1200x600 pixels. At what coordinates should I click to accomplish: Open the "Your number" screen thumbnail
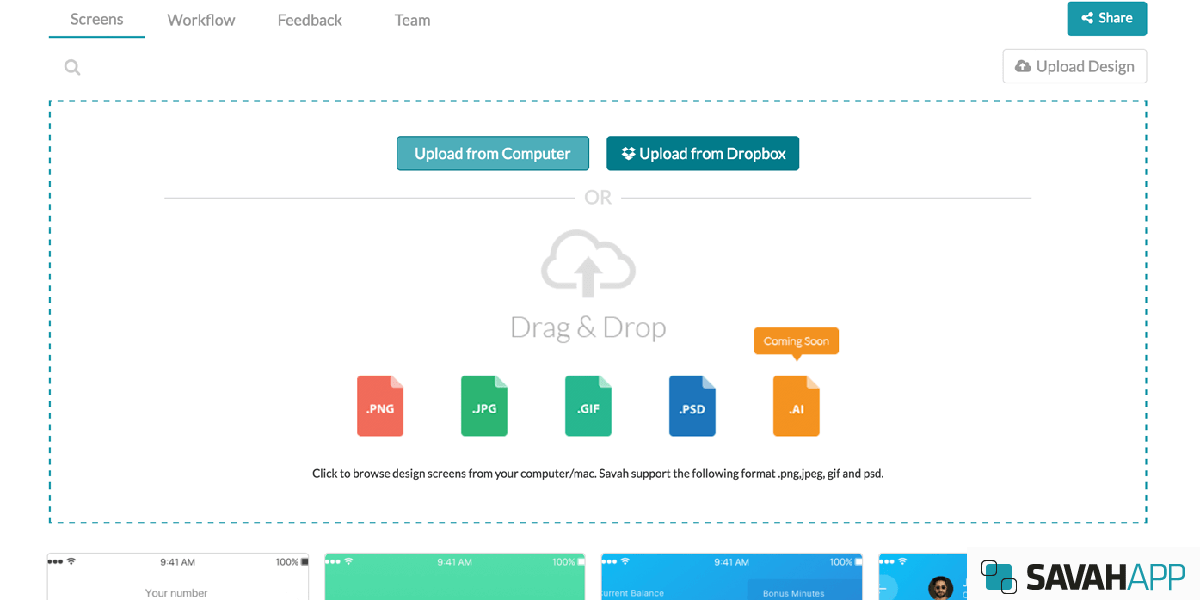[178, 578]
